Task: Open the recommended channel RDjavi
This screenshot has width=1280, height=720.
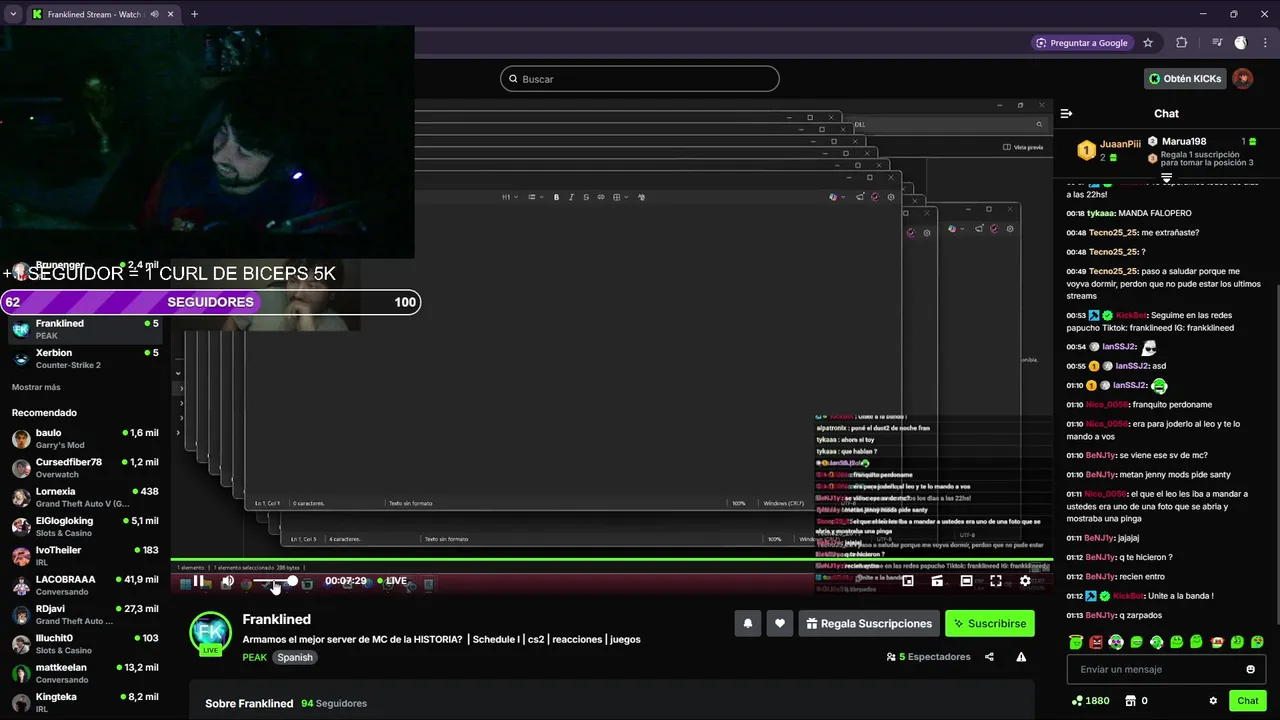Action: pyautogui.click(x=85, y=614)
